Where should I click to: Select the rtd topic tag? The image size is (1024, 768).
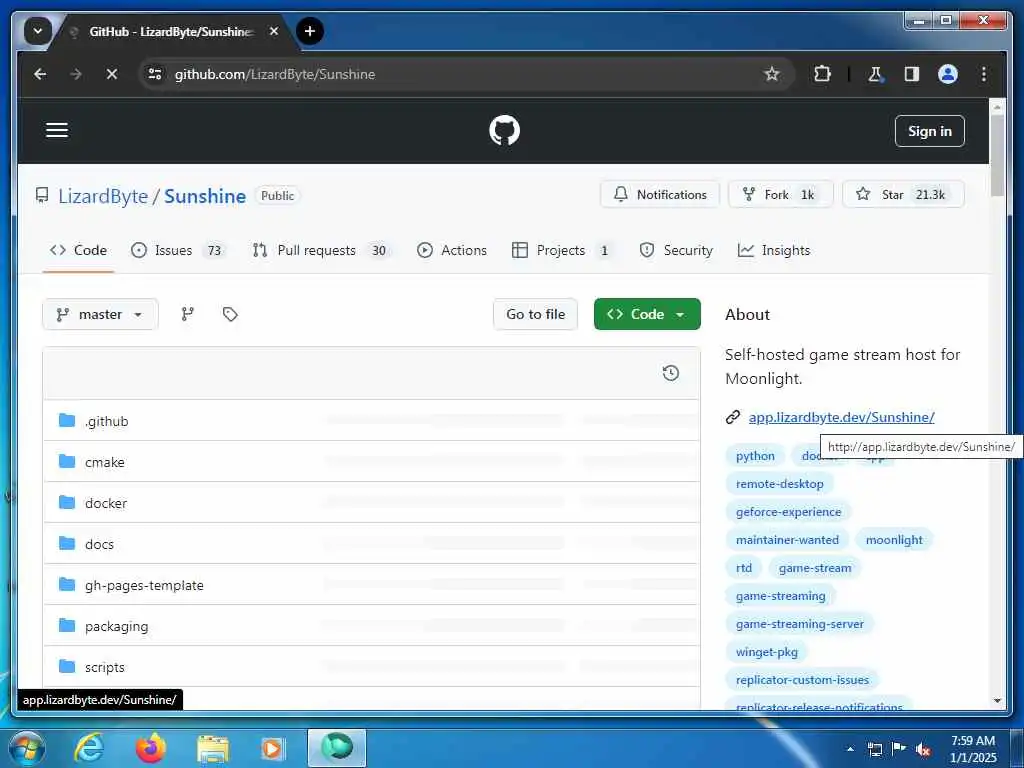pos(744,568)
